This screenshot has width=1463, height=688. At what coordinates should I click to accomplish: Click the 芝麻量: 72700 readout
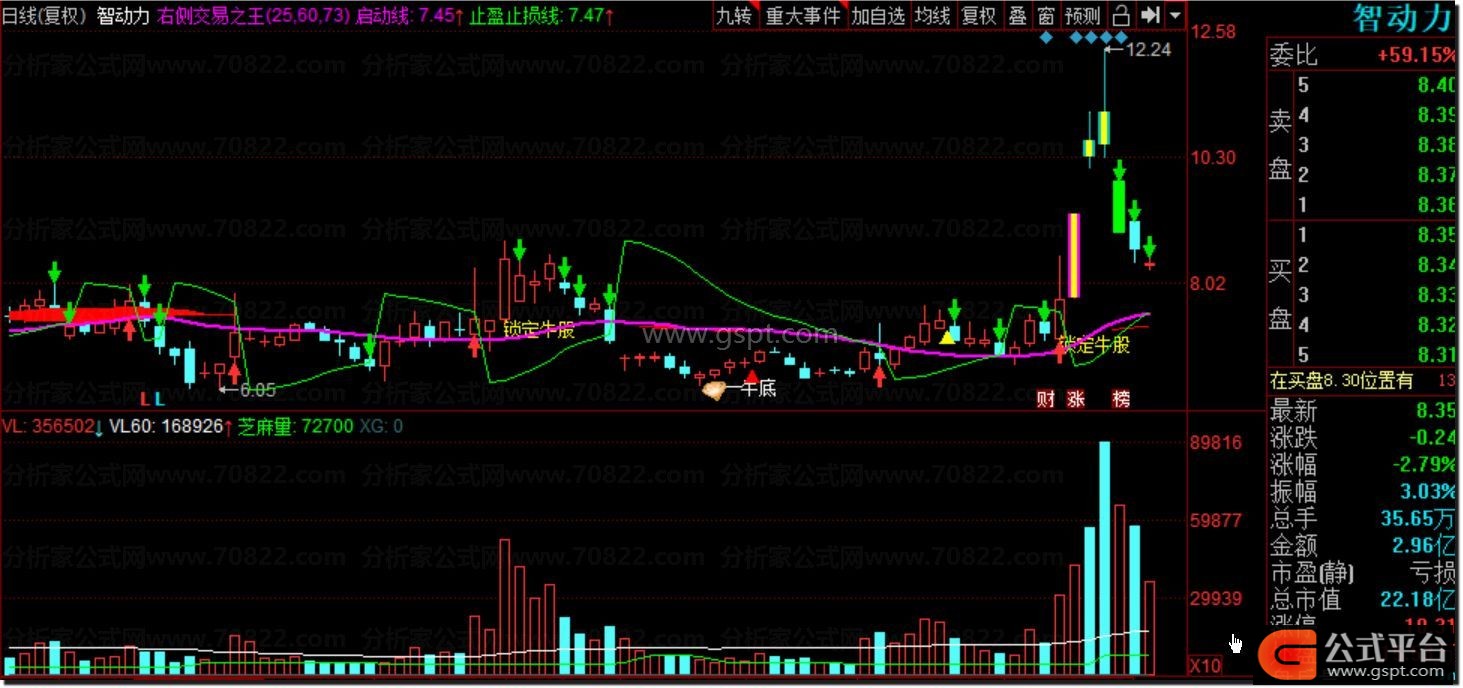[x=296, y=427]
